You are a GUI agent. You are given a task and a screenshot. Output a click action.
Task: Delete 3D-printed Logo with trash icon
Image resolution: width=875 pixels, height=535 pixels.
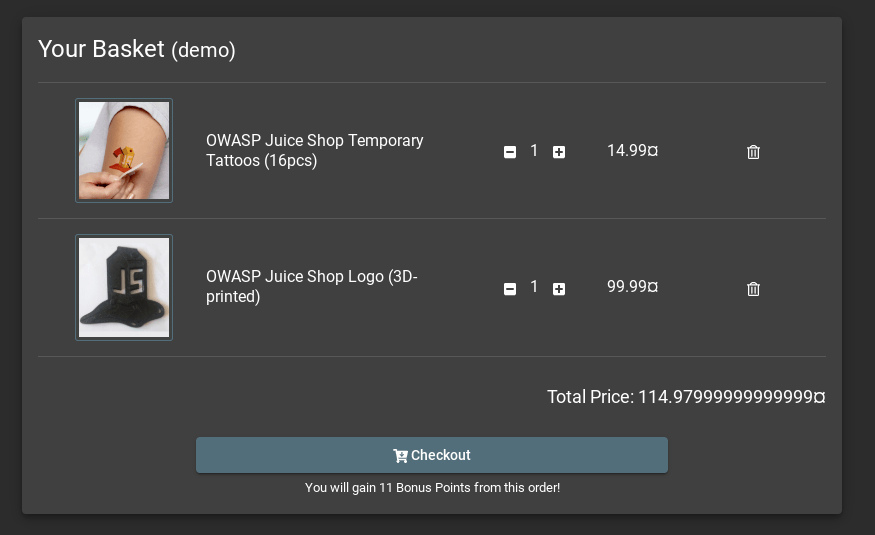click(x=753, y=288)
